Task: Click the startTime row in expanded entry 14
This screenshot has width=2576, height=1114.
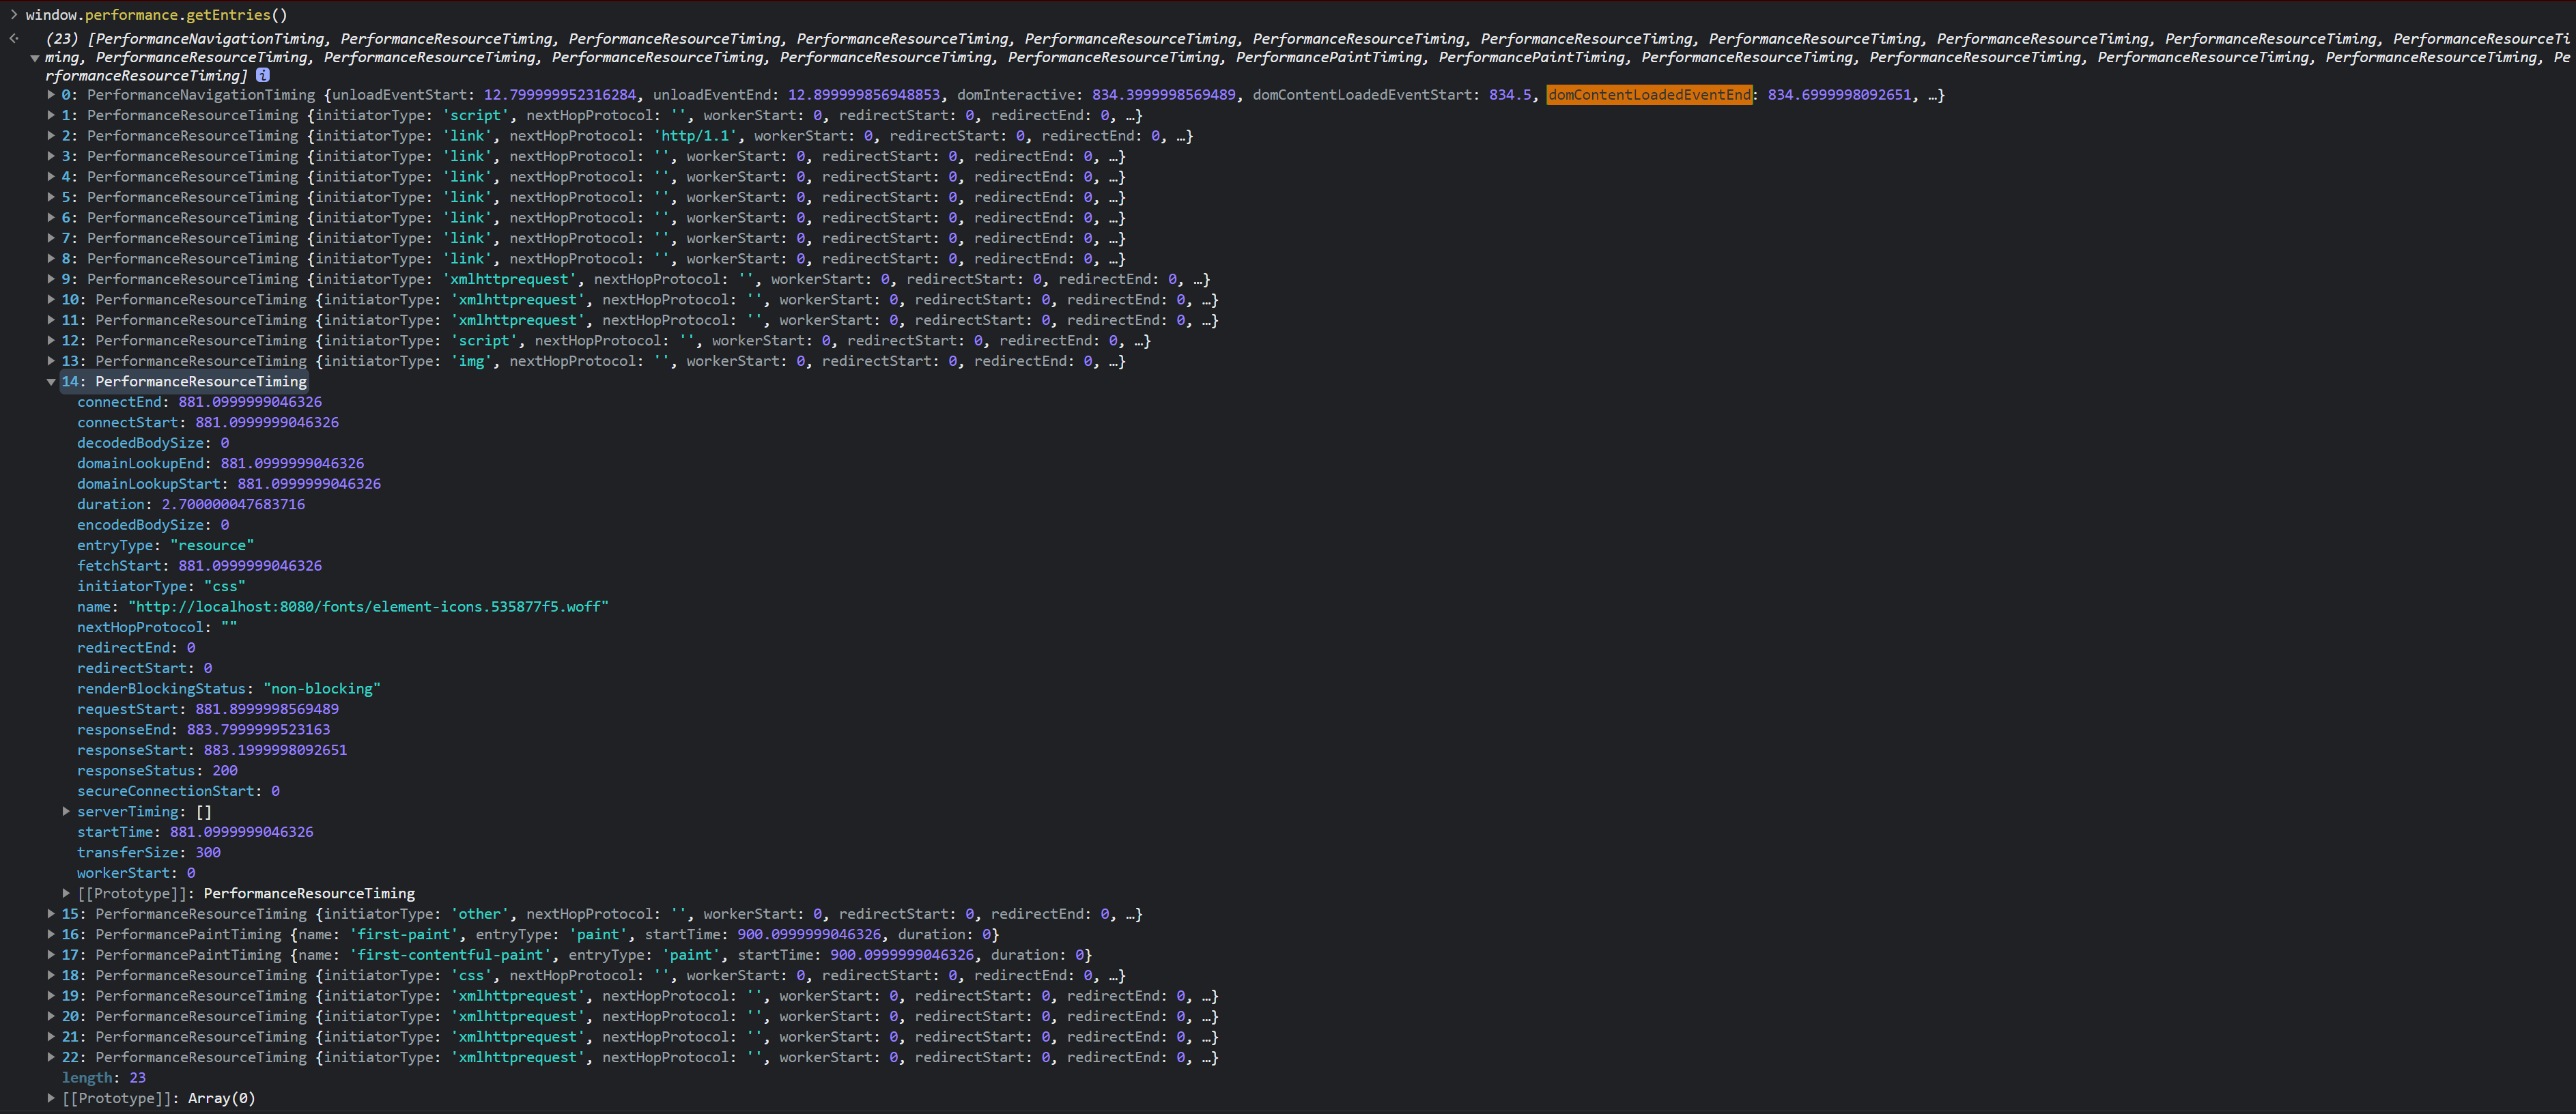Action: (195, 832)
